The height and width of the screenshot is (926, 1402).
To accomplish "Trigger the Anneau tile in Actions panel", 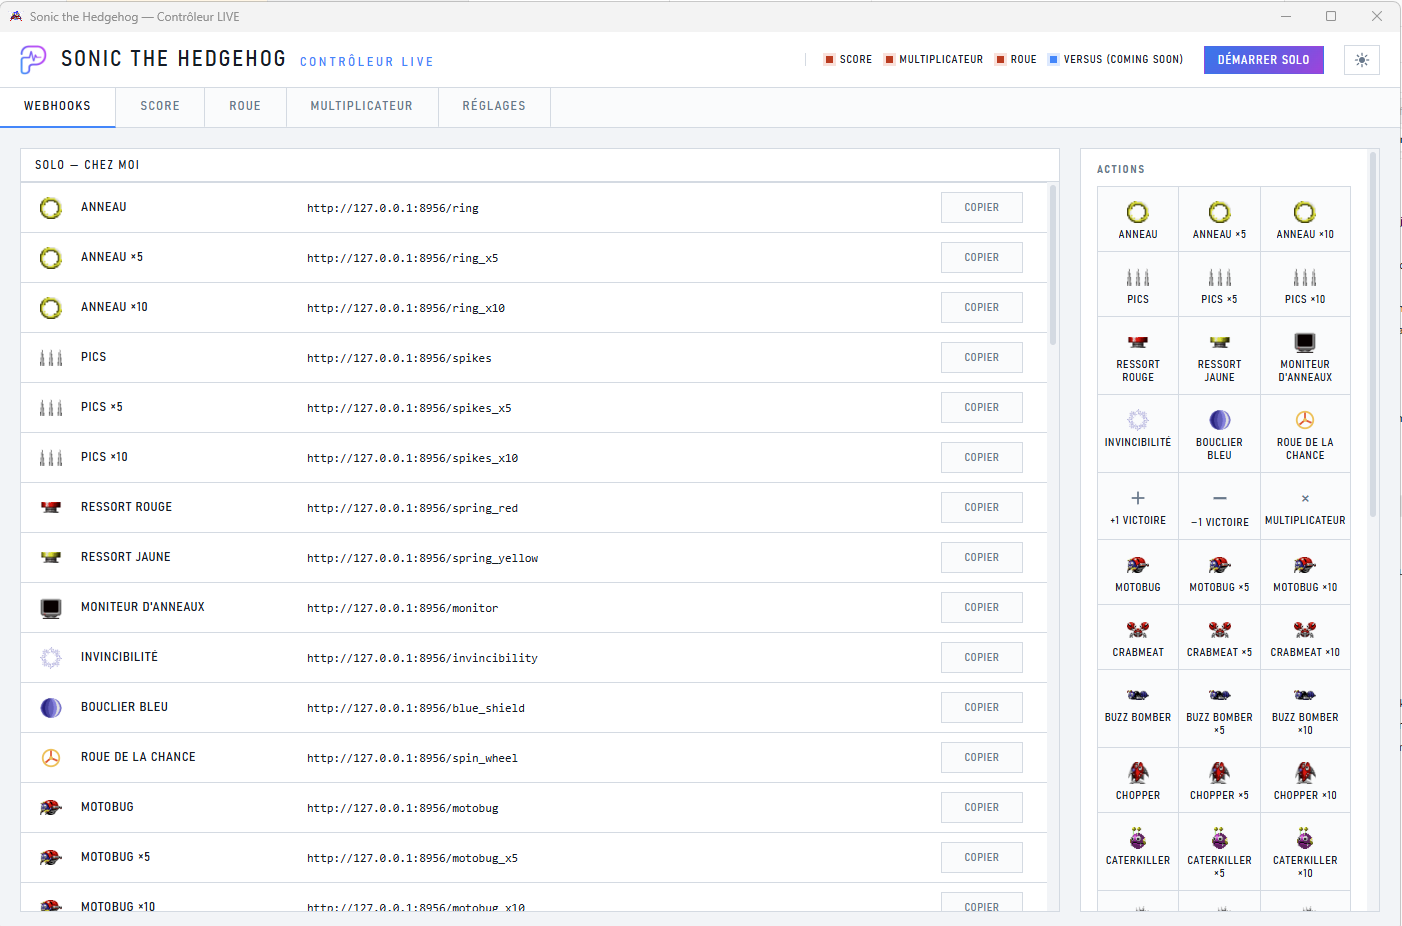I will (1138, 219).
